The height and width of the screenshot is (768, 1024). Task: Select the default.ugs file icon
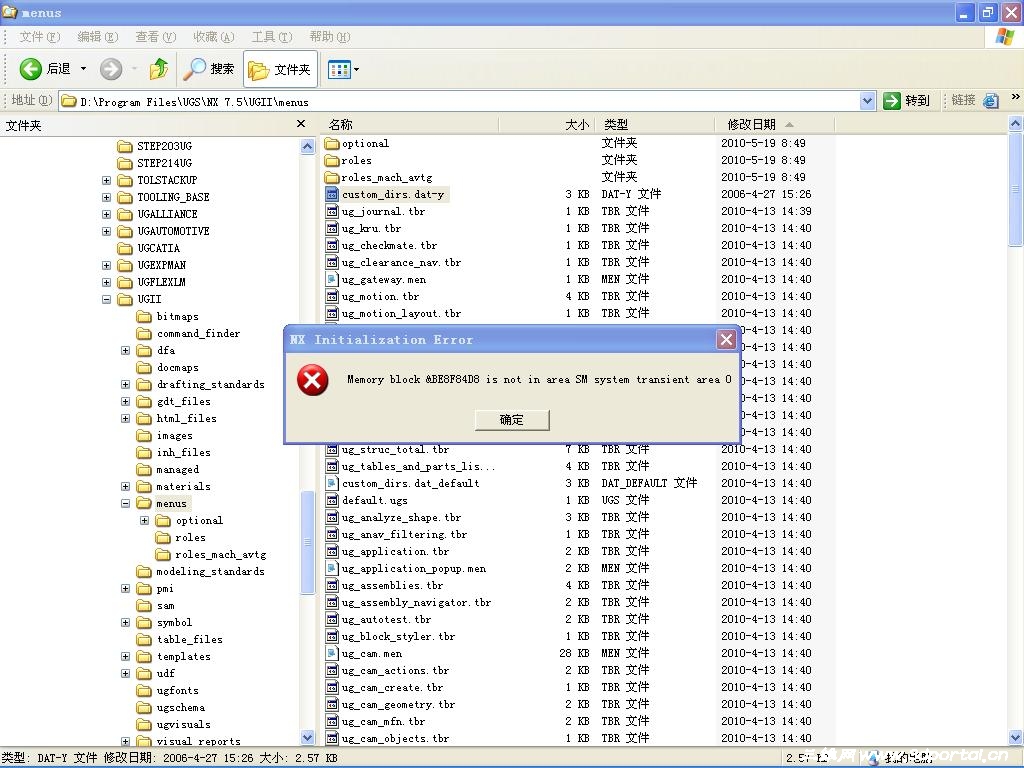tap(332, 500)
